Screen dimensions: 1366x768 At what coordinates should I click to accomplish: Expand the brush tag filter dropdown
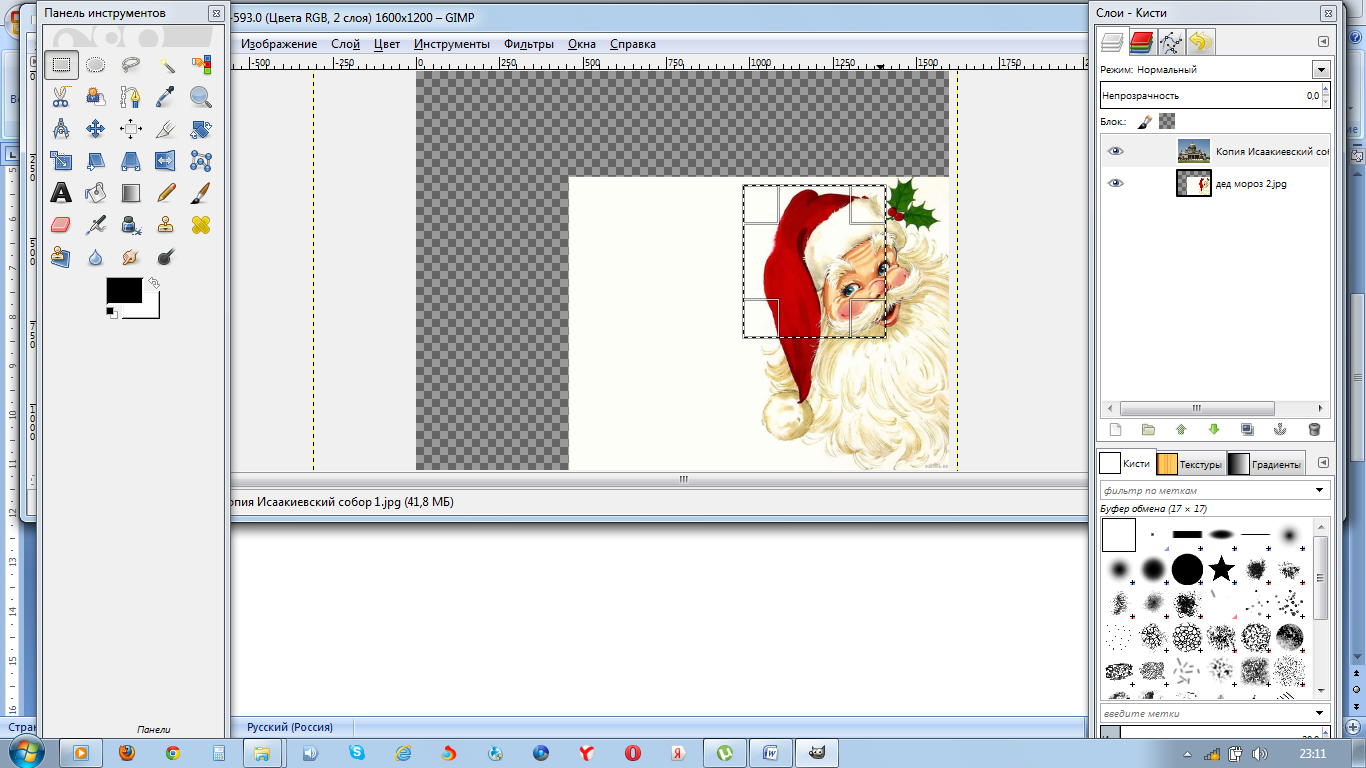[x=1320, y=490]
